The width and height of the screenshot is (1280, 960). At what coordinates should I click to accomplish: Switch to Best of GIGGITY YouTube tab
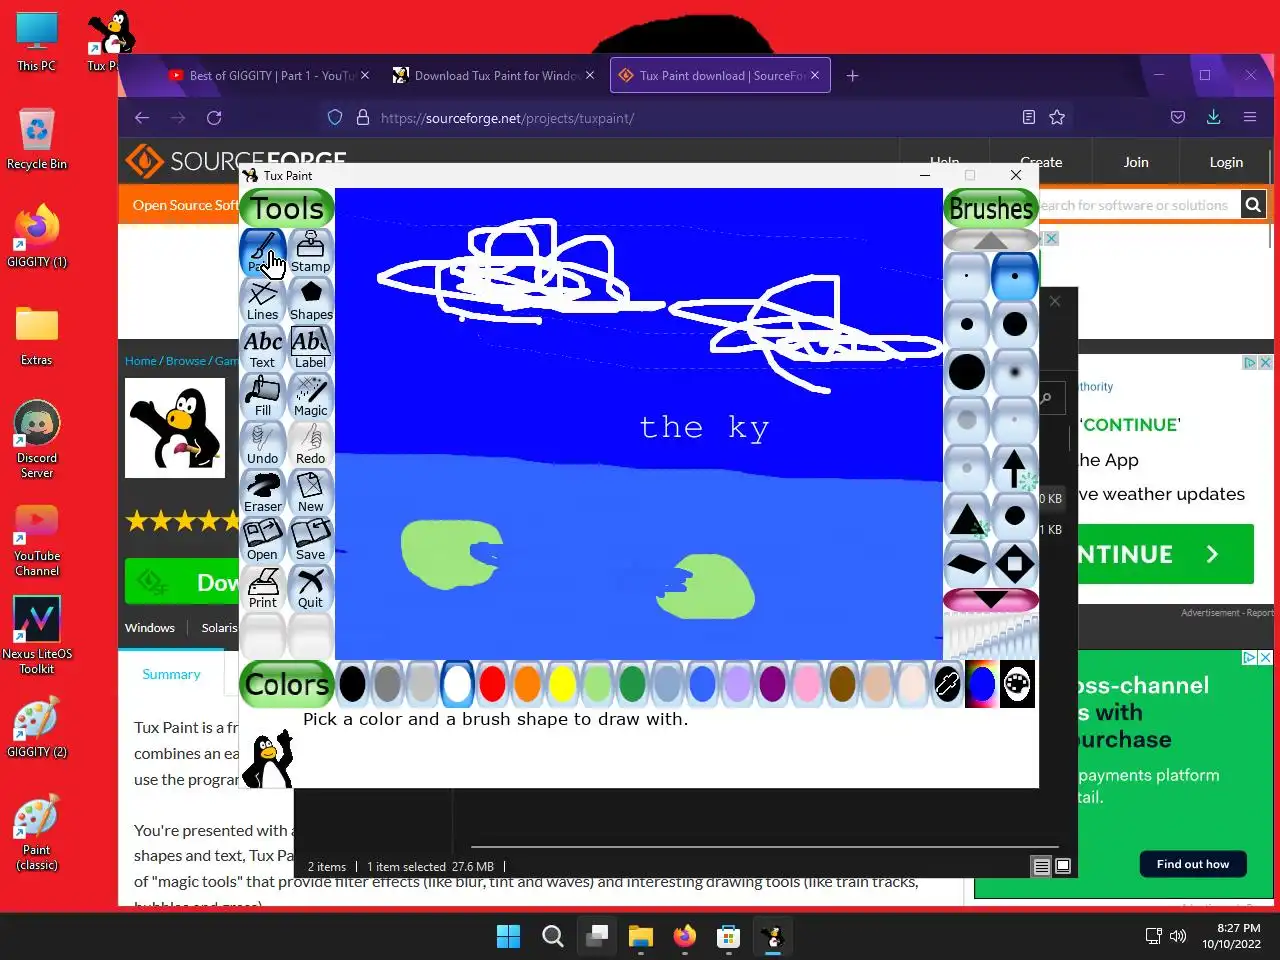coord(269,75)
